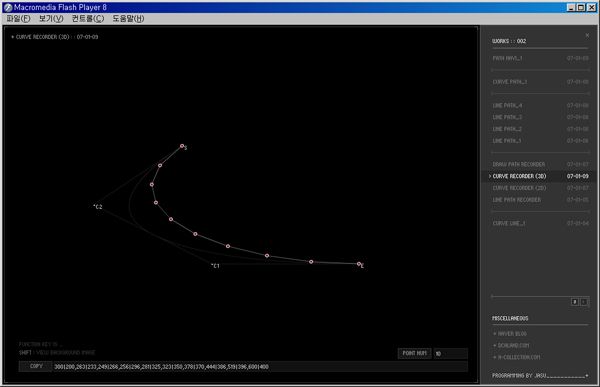Viewport: 600px width, 387px height.
Task: Select the C1 control point handle
Action: [212, 265]
